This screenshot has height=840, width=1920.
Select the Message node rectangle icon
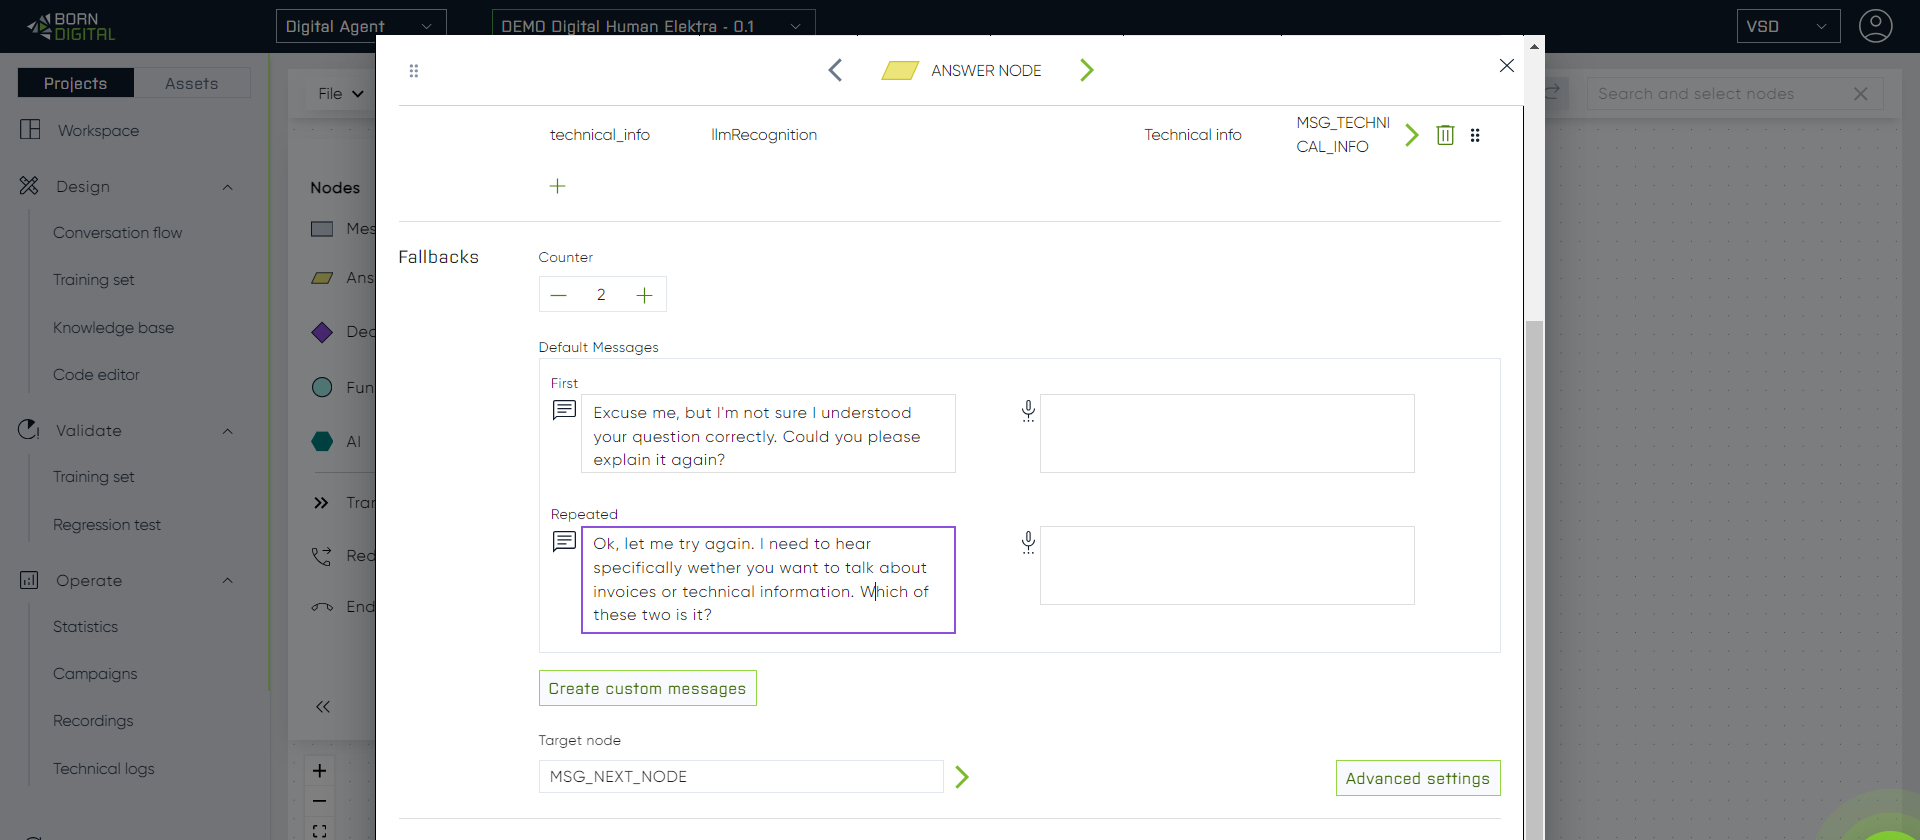322,229
